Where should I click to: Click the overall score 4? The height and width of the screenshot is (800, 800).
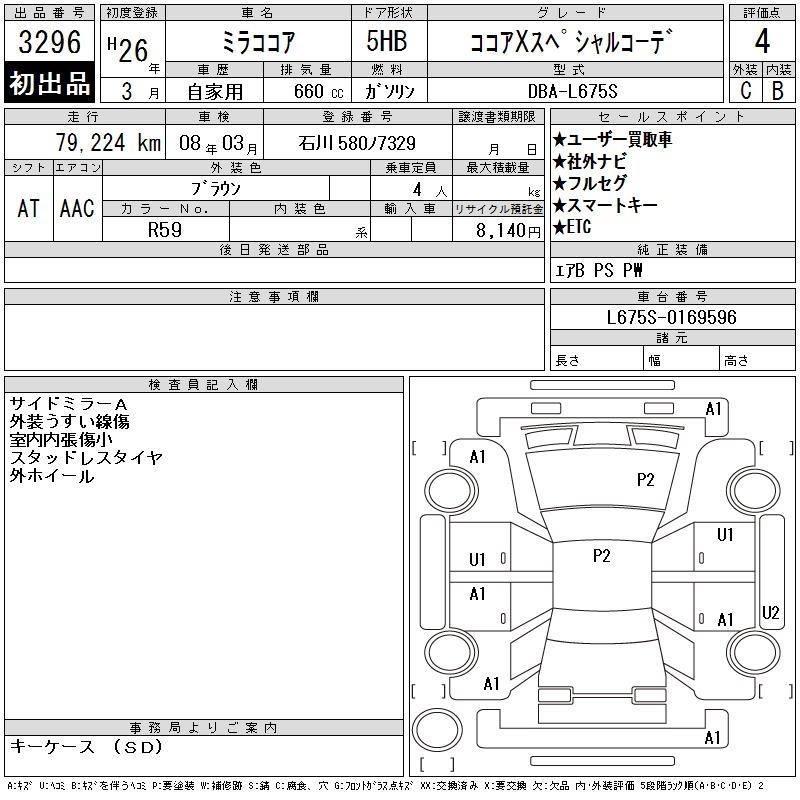[762, 41]
